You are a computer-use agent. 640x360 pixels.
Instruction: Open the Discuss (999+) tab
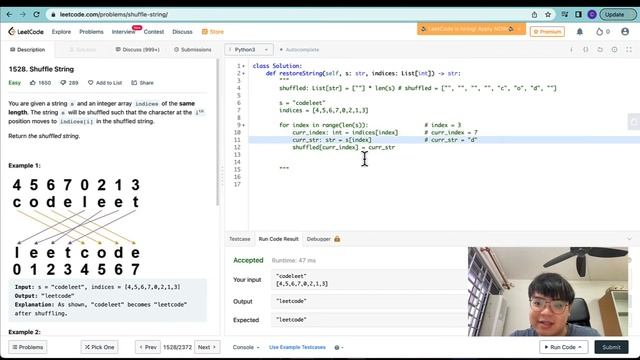point(138,49)
